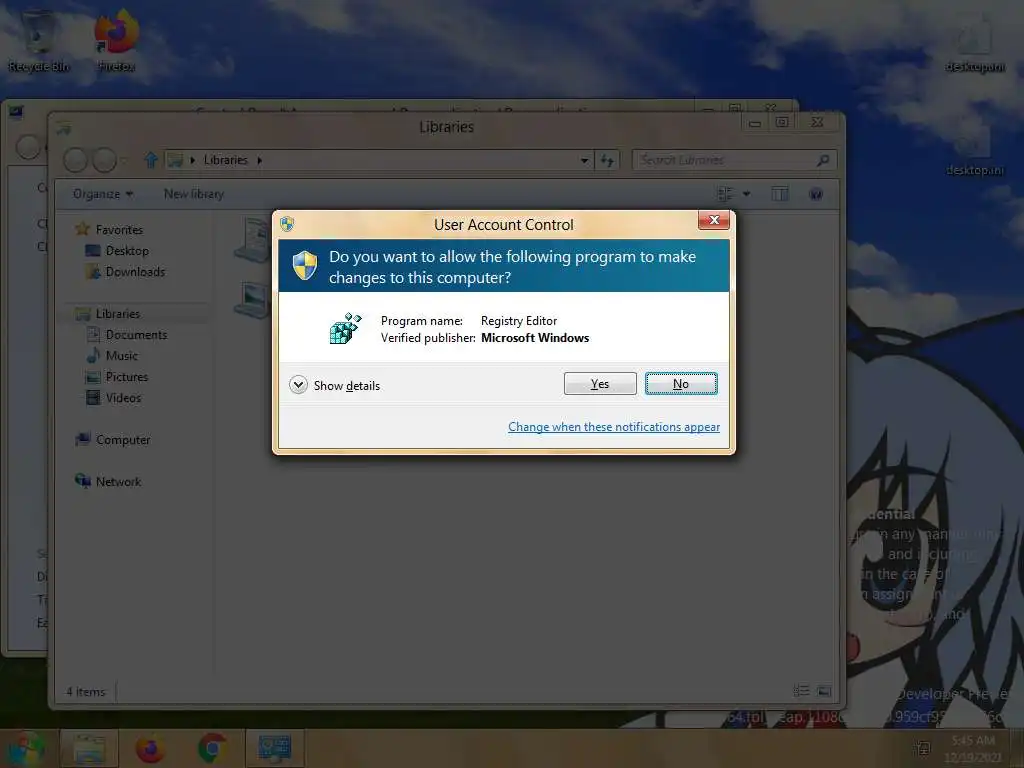Click No in User Account Control dialog
Image resolution: width=1024 pixels, height=768 pixels.
coord(680,383)
